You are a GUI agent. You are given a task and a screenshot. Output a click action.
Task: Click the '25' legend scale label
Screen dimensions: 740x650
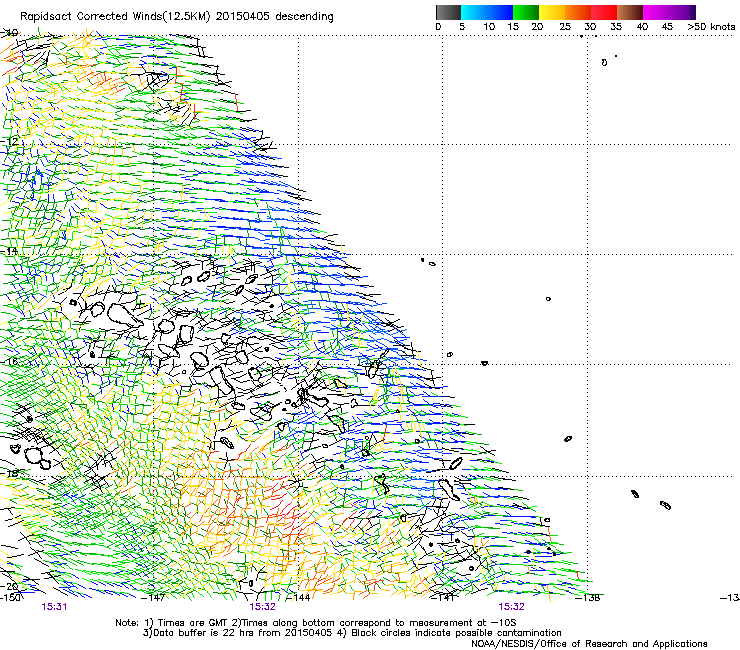pos(565,27)
